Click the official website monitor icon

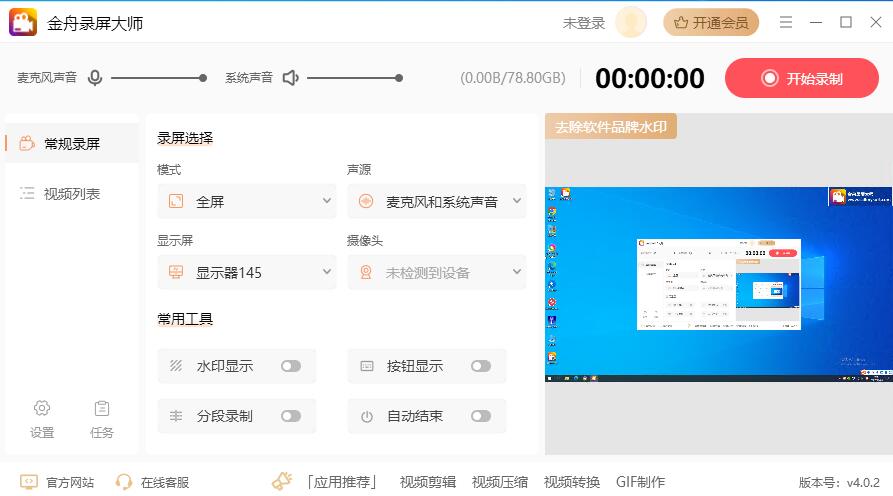click(x=29, y=482)
